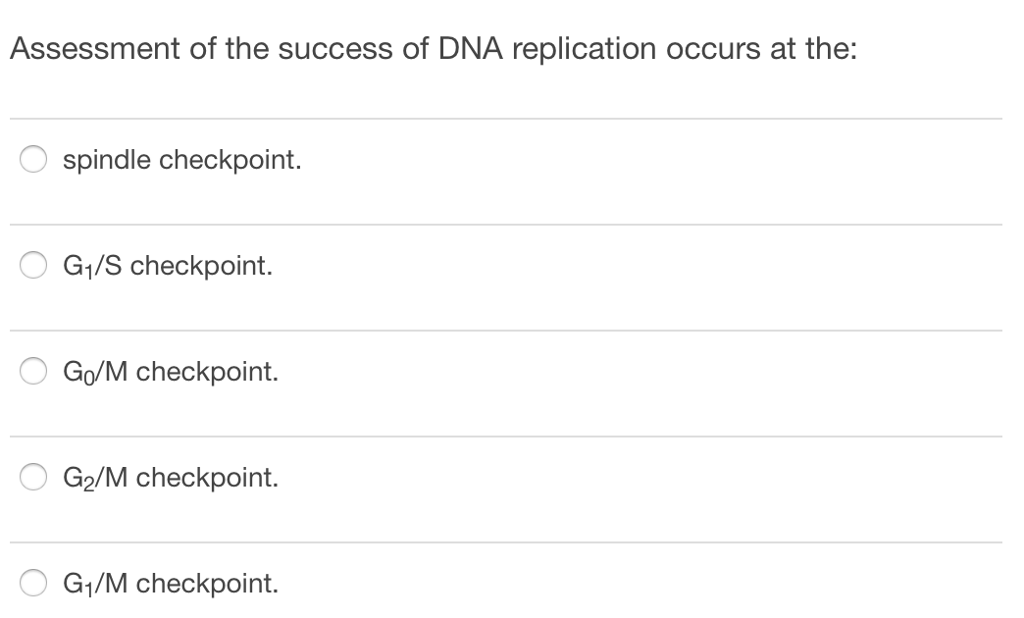Click the spindle checkpoint answer text

point(181,158)
